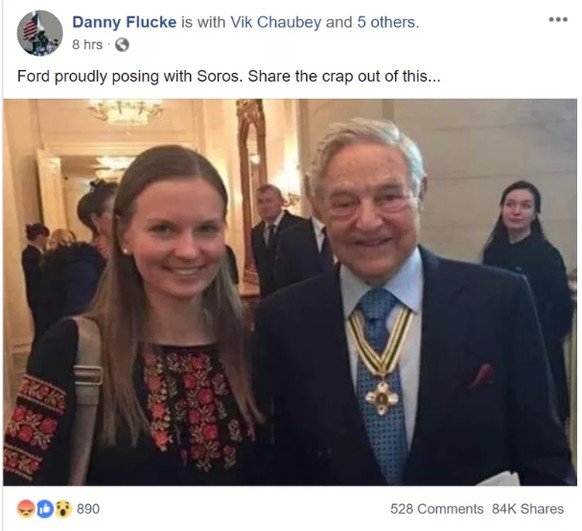The height and width of the screenshot is (531, 582).
Task: Click the chandelier area in the photo
Action: (125, 111)
